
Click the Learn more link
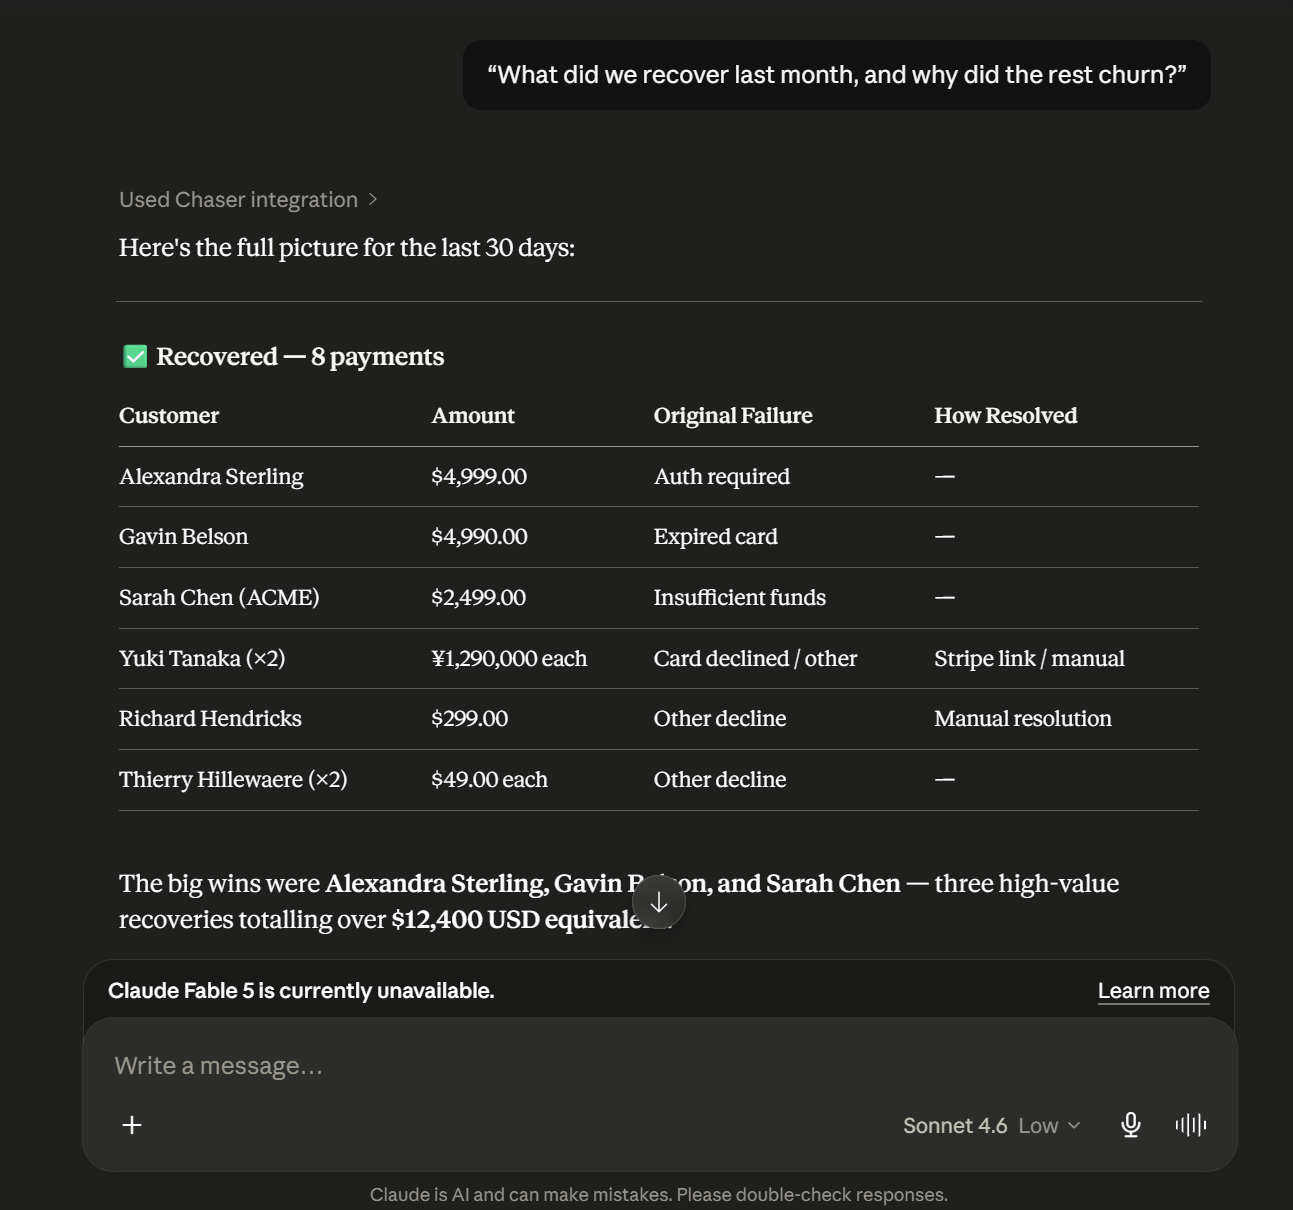1153,991
